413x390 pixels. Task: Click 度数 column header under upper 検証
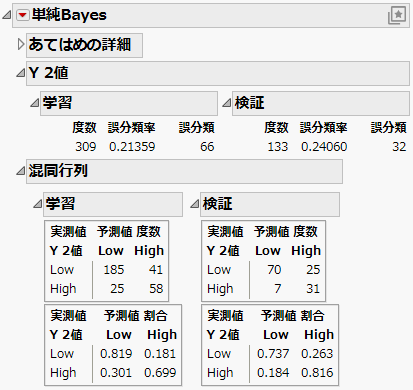coord(276,128)
